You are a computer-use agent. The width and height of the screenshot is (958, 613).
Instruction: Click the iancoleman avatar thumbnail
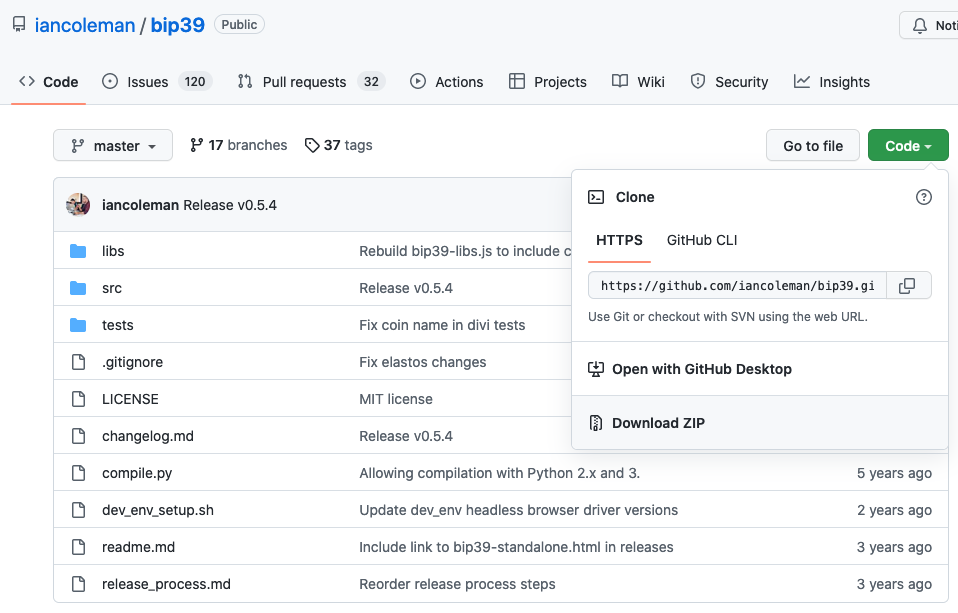click(x=78, y=205)
